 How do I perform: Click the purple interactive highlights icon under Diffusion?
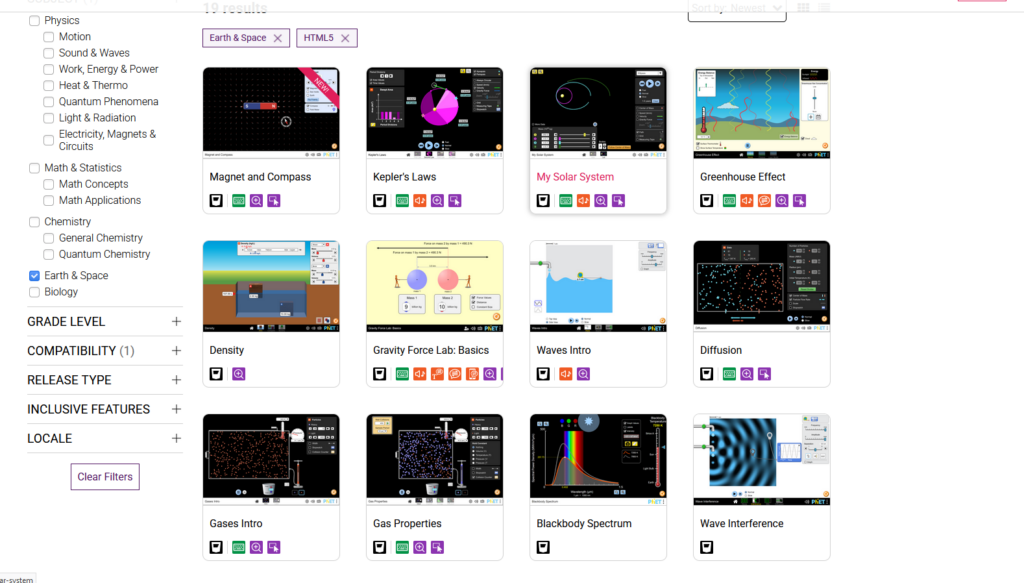[x=764, y=374]
